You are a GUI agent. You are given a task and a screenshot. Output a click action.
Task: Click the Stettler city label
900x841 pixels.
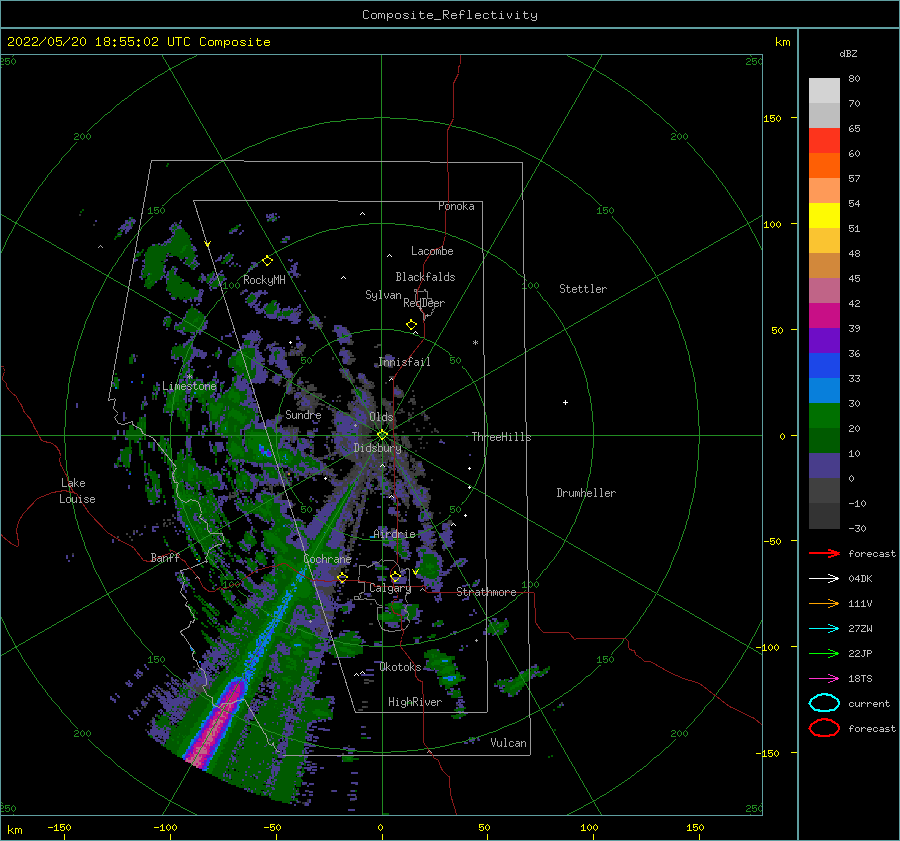click(583, 289)
